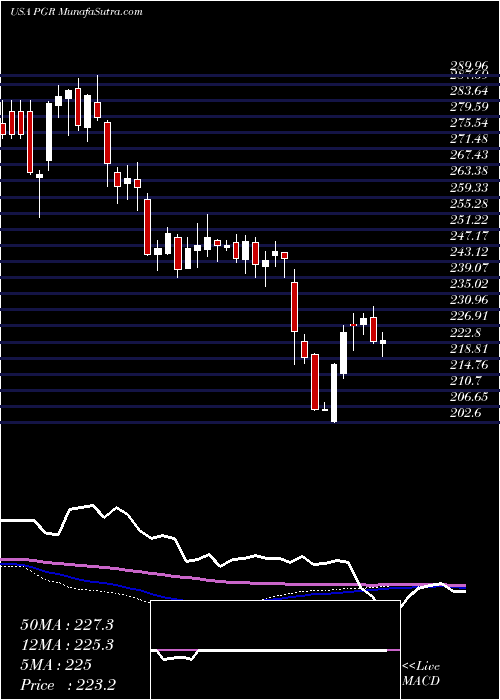The width and height of the screenshot is (500, 700).
Task: Select the 263.38 price axis label
Action: pyautogui.click(x=468, y=171)
